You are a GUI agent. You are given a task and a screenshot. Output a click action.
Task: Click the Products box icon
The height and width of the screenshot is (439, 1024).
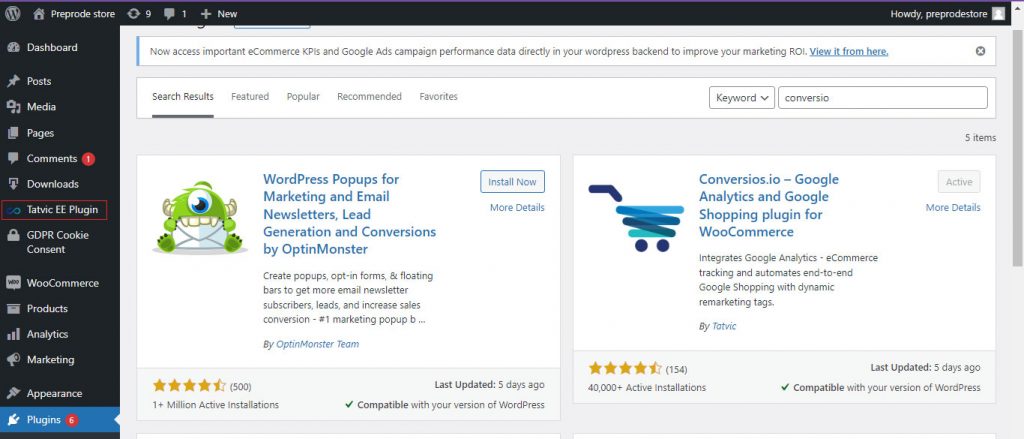13,308
